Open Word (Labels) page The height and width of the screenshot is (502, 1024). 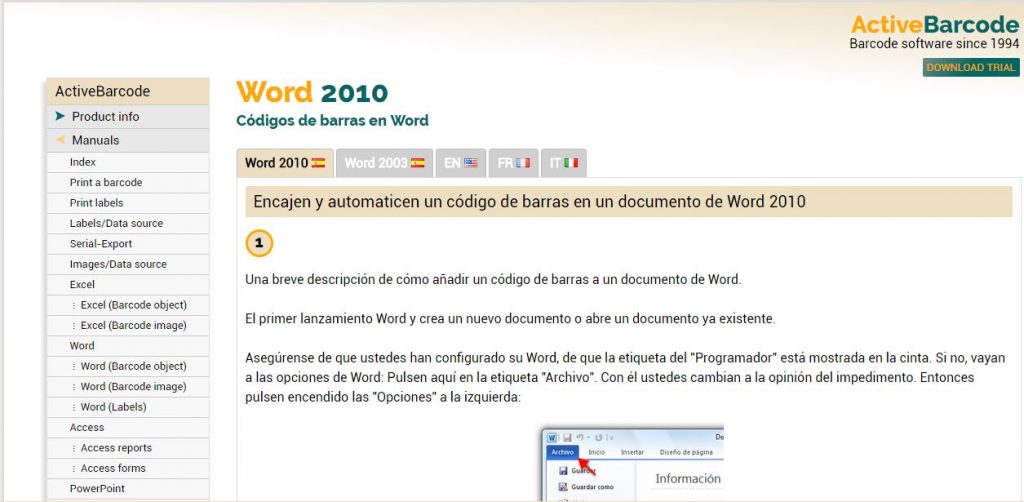tap(128, 407)
